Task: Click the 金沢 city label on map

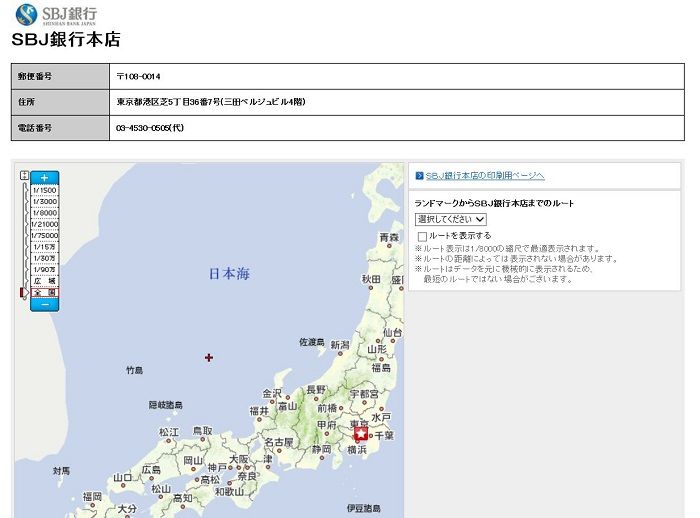Action: coord(272,393)
